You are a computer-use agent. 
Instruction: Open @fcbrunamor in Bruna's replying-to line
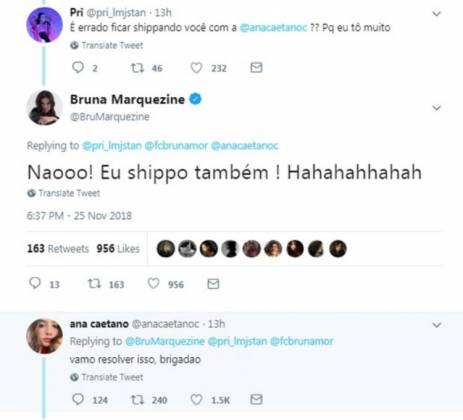(x=176, y=146)
